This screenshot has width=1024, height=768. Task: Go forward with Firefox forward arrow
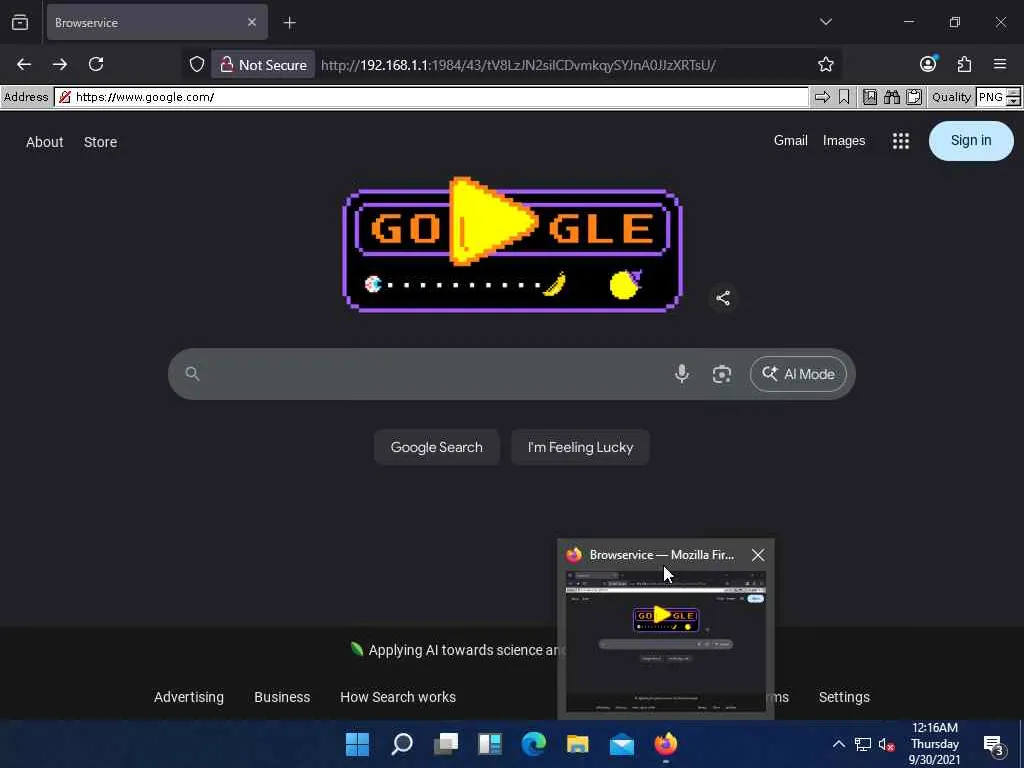tap(60, 64)
